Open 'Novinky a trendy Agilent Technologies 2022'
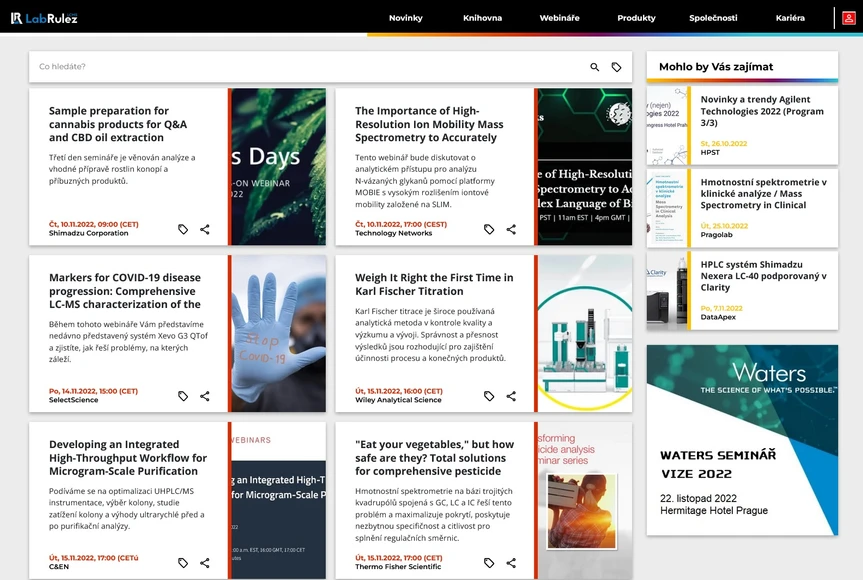863x580 pixels. tap(762, 111)
